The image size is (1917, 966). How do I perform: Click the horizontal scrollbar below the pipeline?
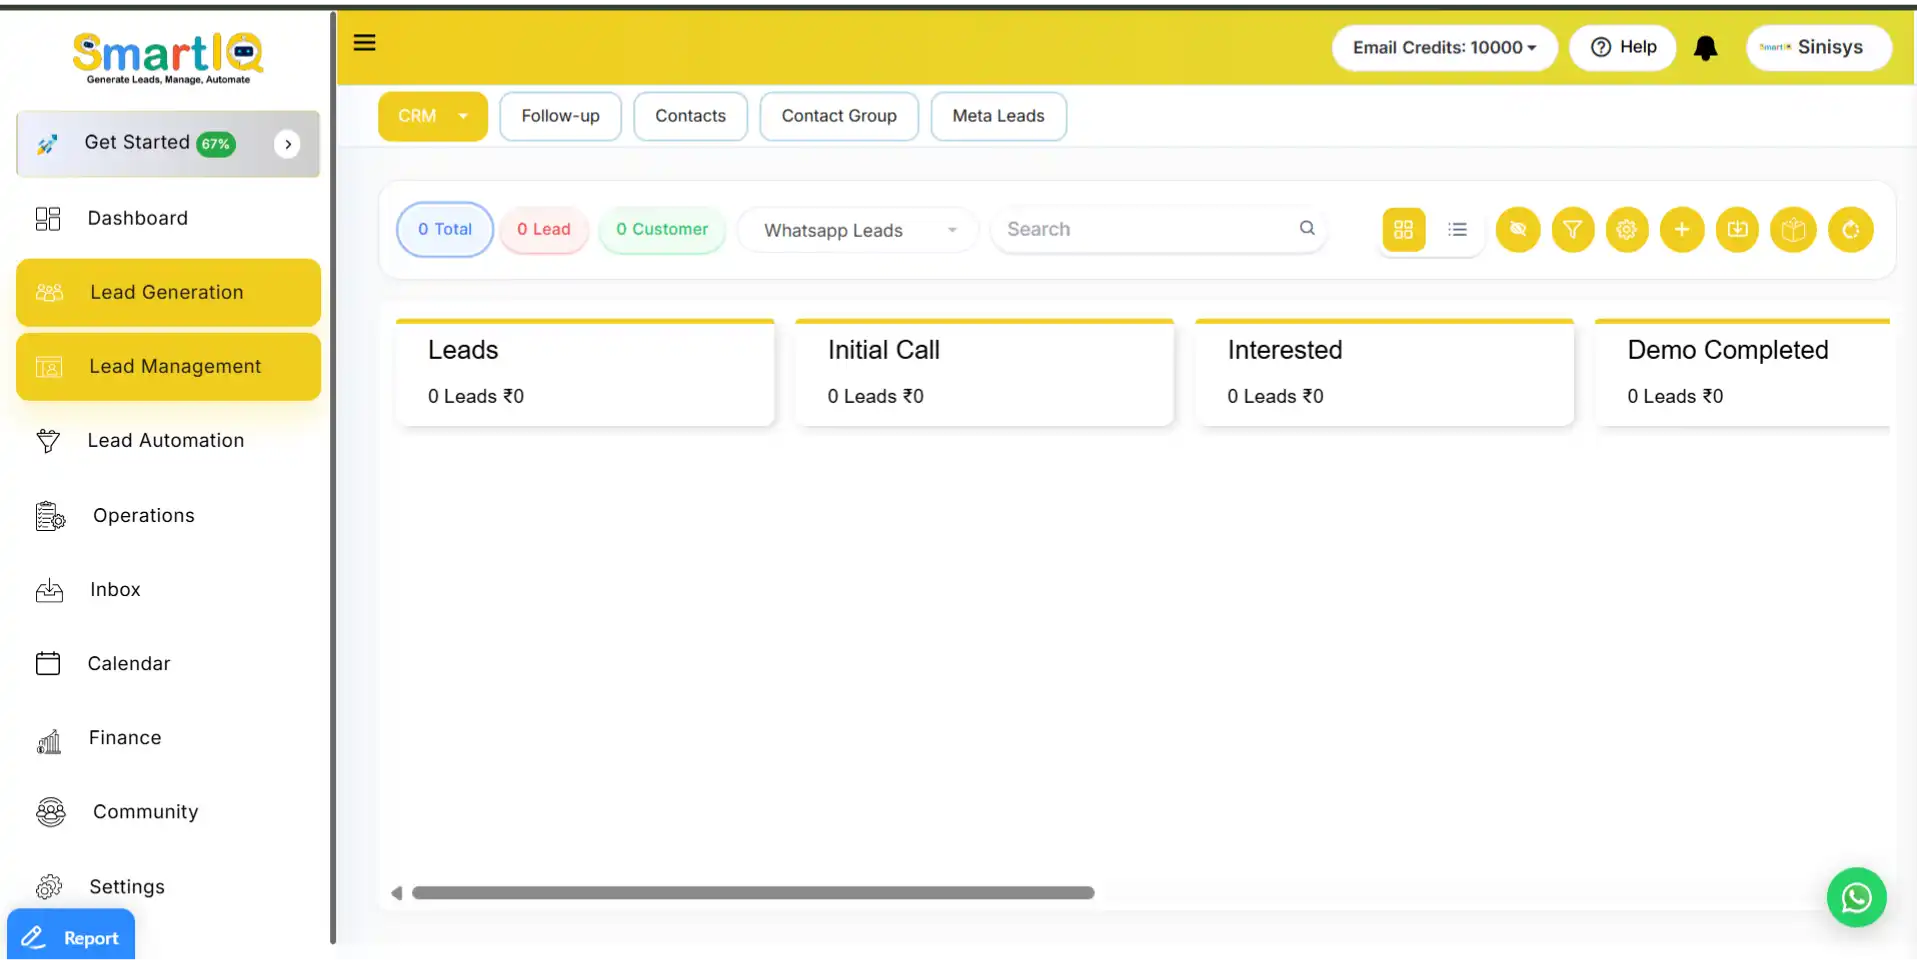click(752, 893)
